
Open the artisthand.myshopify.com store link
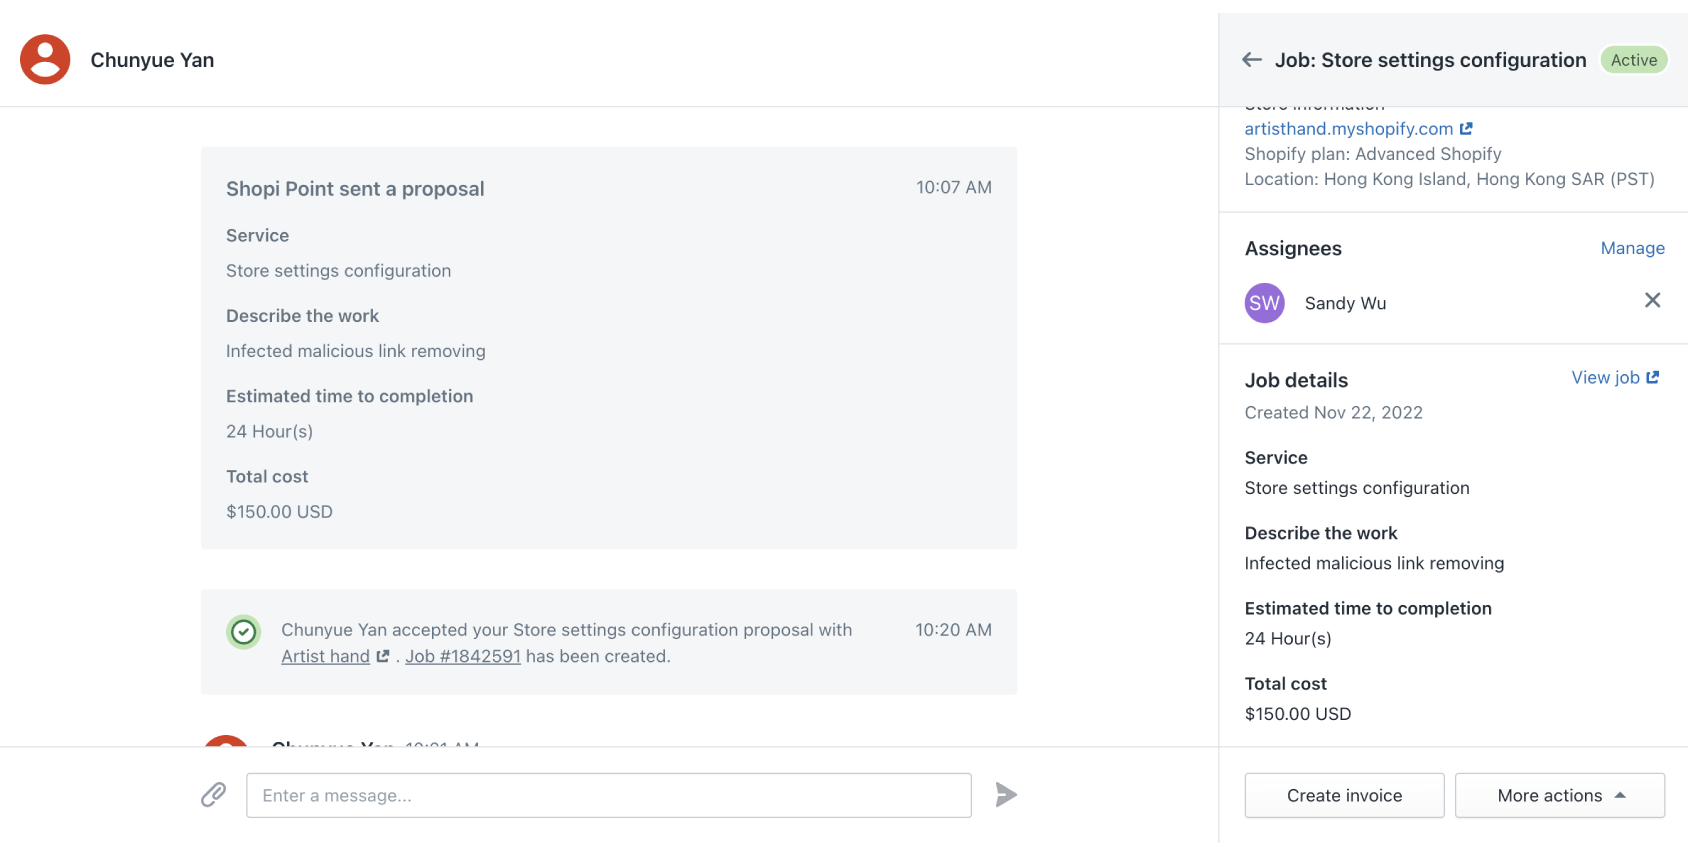[1348, 129]
